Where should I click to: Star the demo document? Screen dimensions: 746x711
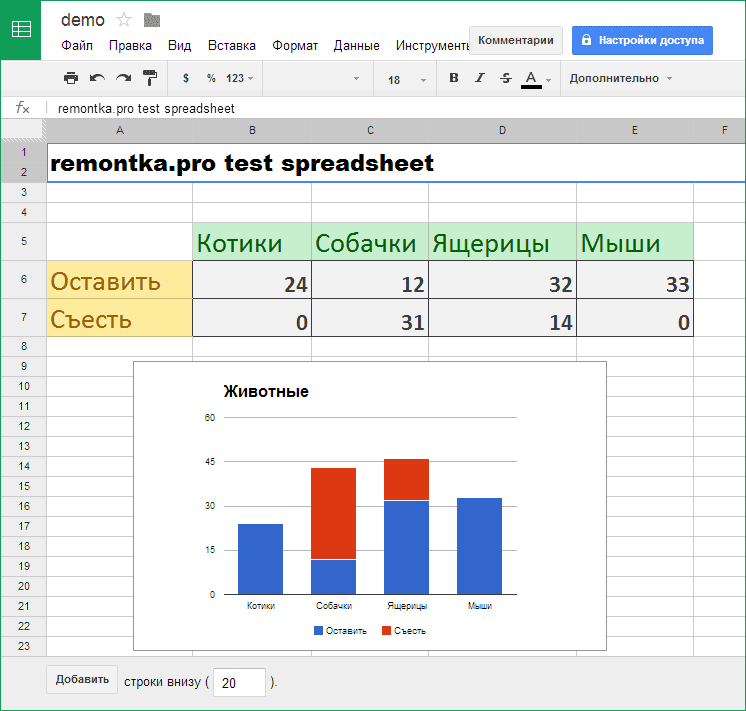tap(124, 20)
